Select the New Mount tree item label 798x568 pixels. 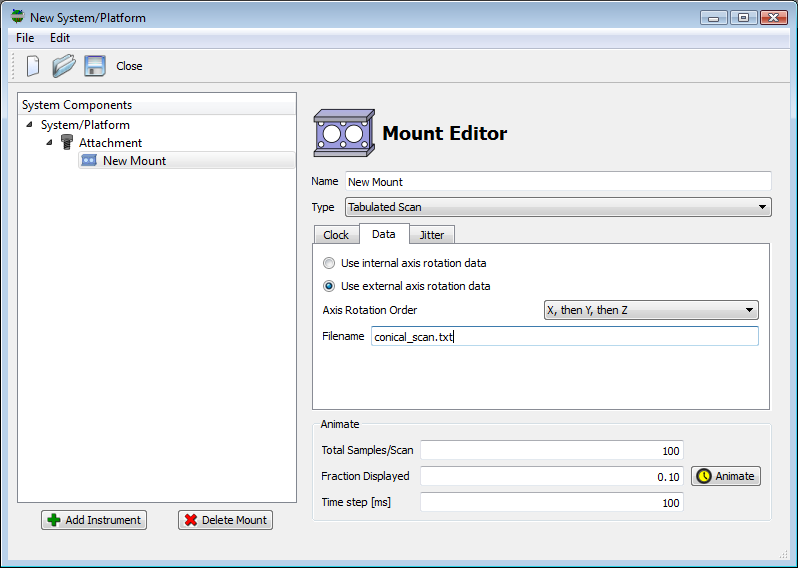click(x=134, y=161)
